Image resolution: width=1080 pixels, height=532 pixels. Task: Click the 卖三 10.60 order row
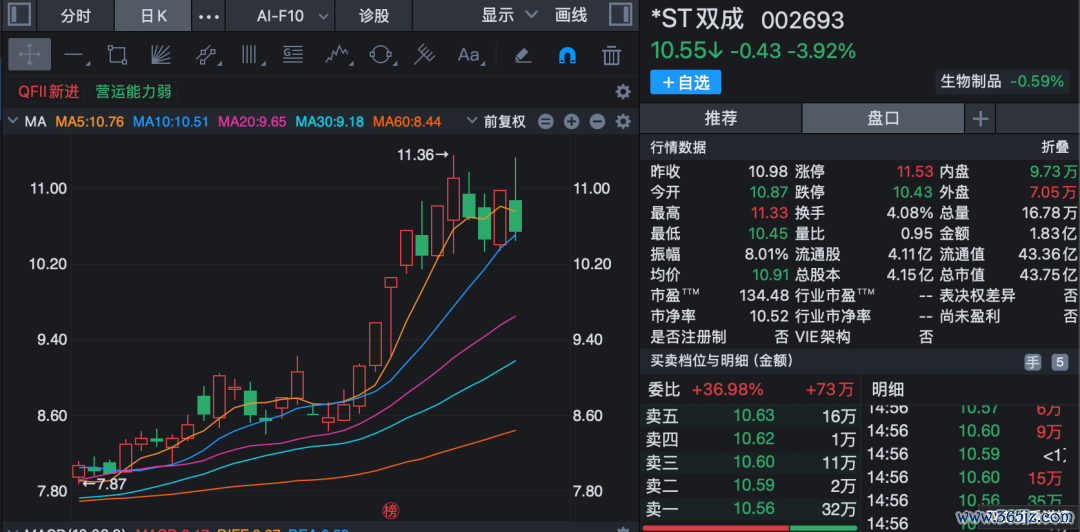[751, 462]
